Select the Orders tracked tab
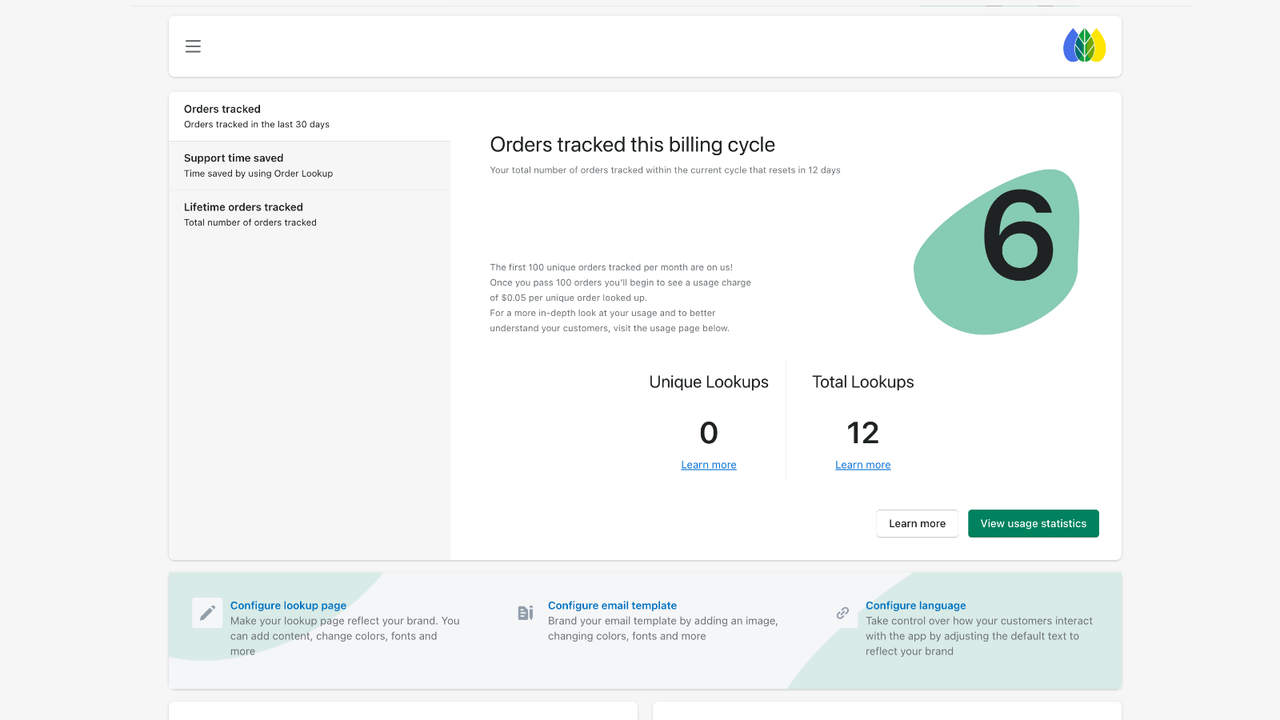 310,117
